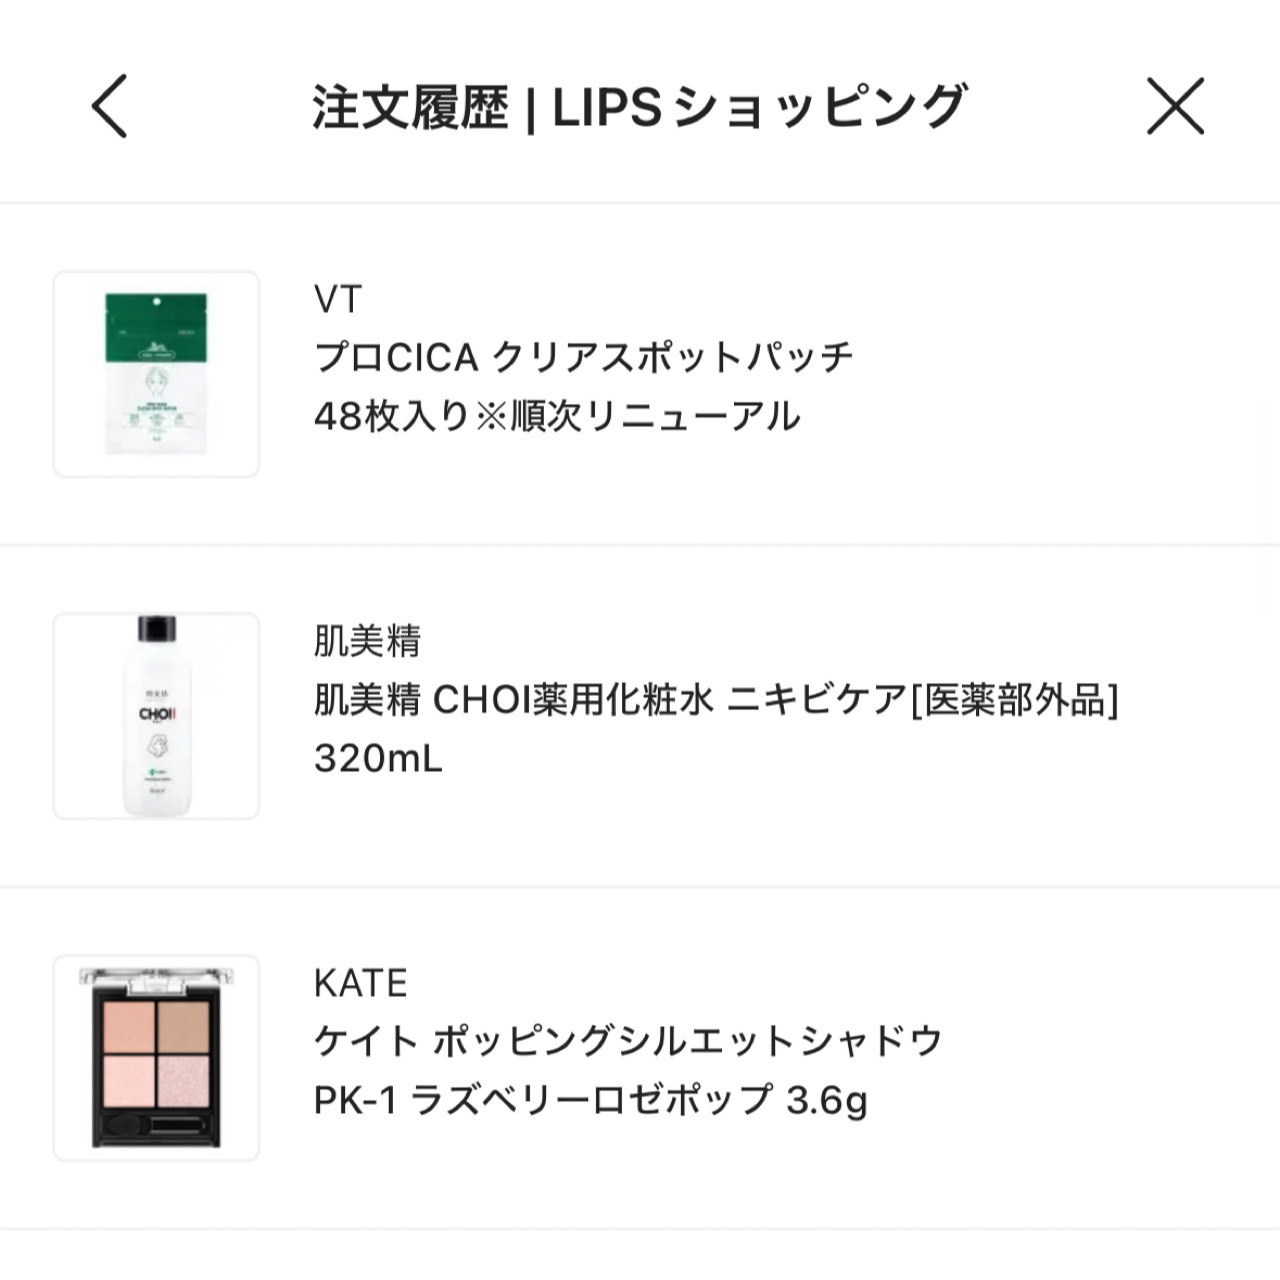This screenshot has height=1280, width=1280.
Task: Open ケイト ポッピングシルエットシャドウ product
Action: coord(628,1042)
